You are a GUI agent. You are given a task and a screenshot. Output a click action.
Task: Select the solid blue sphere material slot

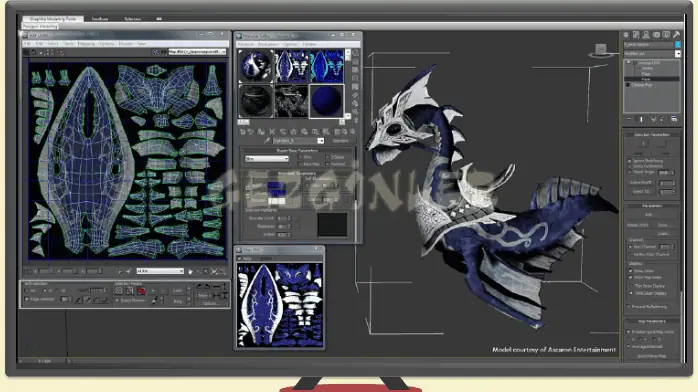pyautogui.click(x=326, y=101)
